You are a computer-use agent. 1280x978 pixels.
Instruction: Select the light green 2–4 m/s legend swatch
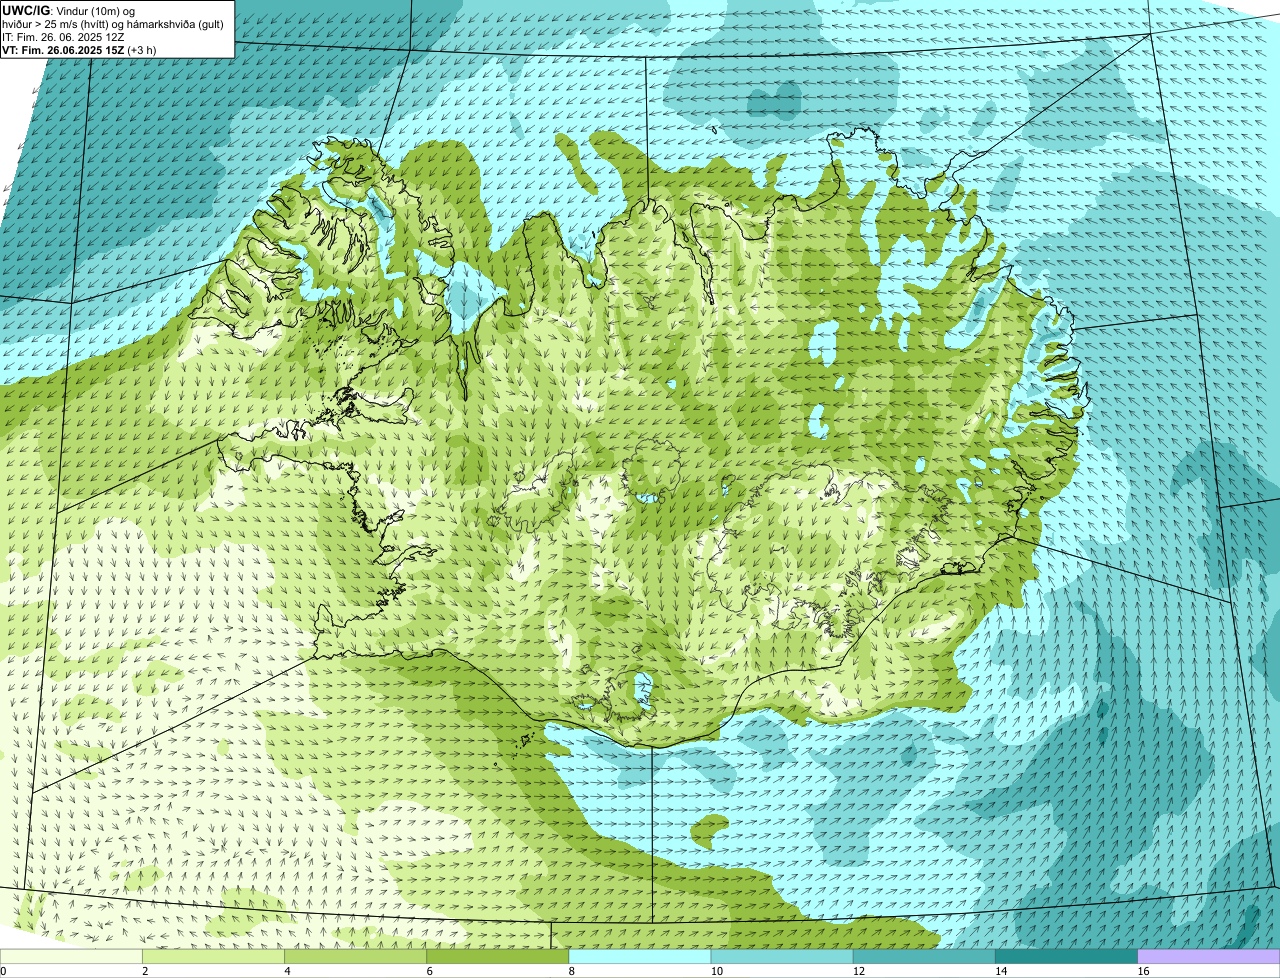coord(213,957)
